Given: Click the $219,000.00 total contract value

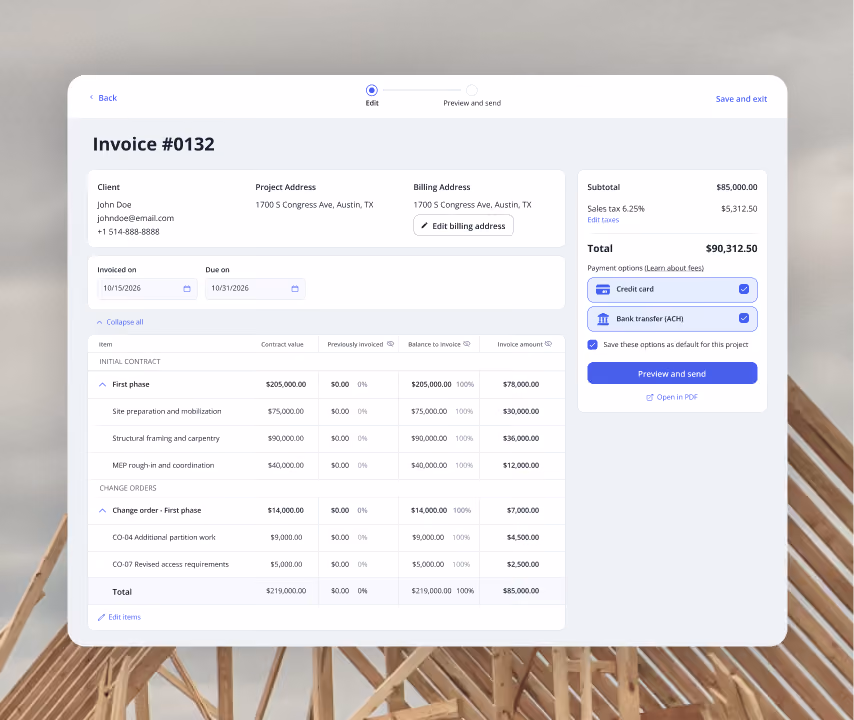Looking at the screenshot, I should click(286, 591).
